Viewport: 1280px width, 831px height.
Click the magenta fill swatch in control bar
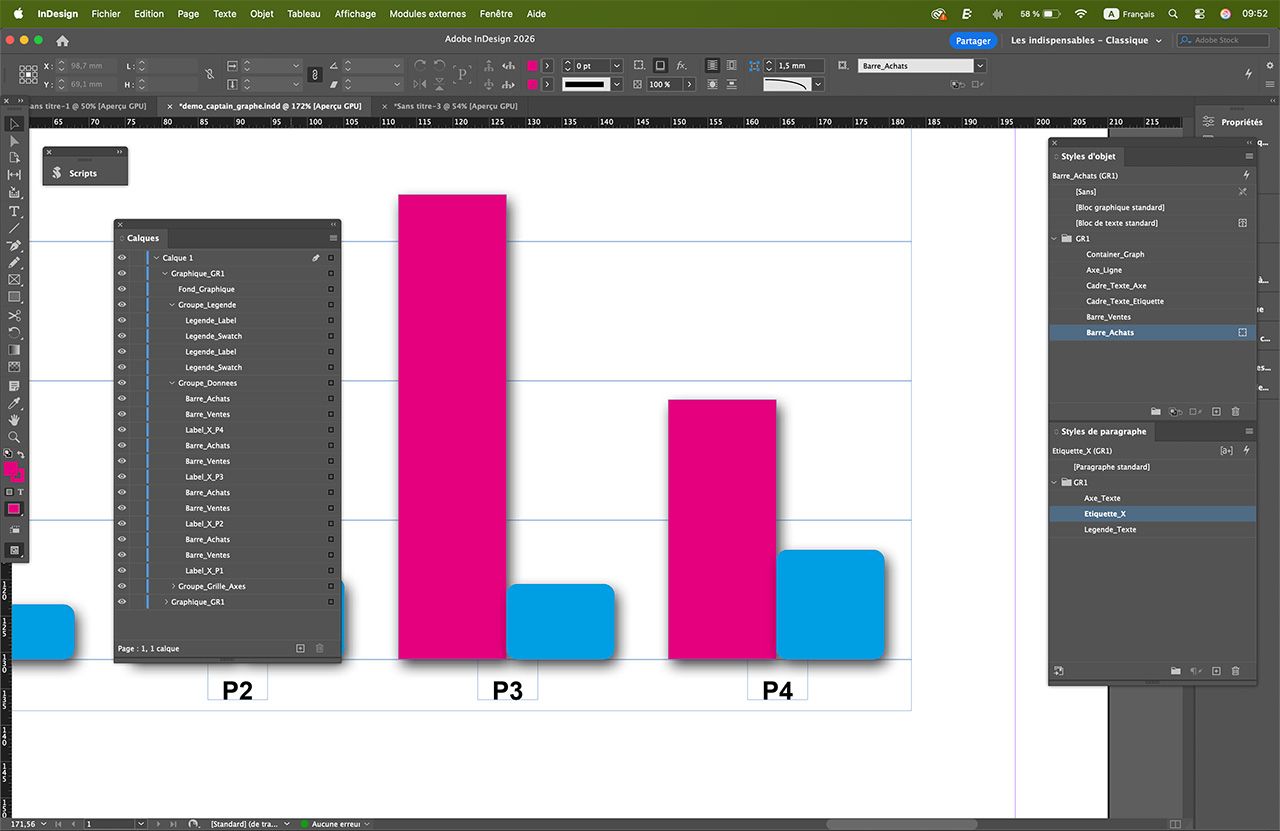(x=533, y=66)
